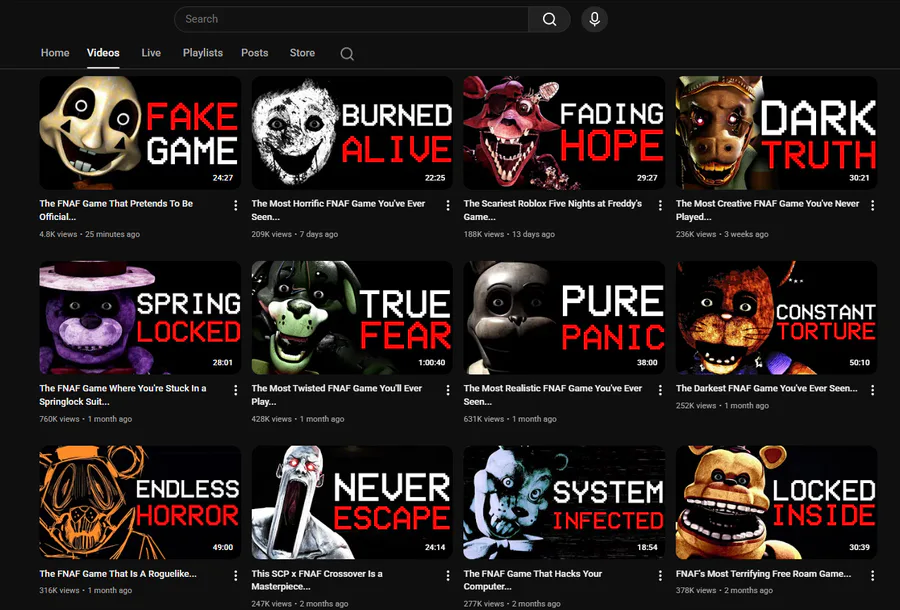Click '316K views • 1 month ago' text

pos(86,590)
